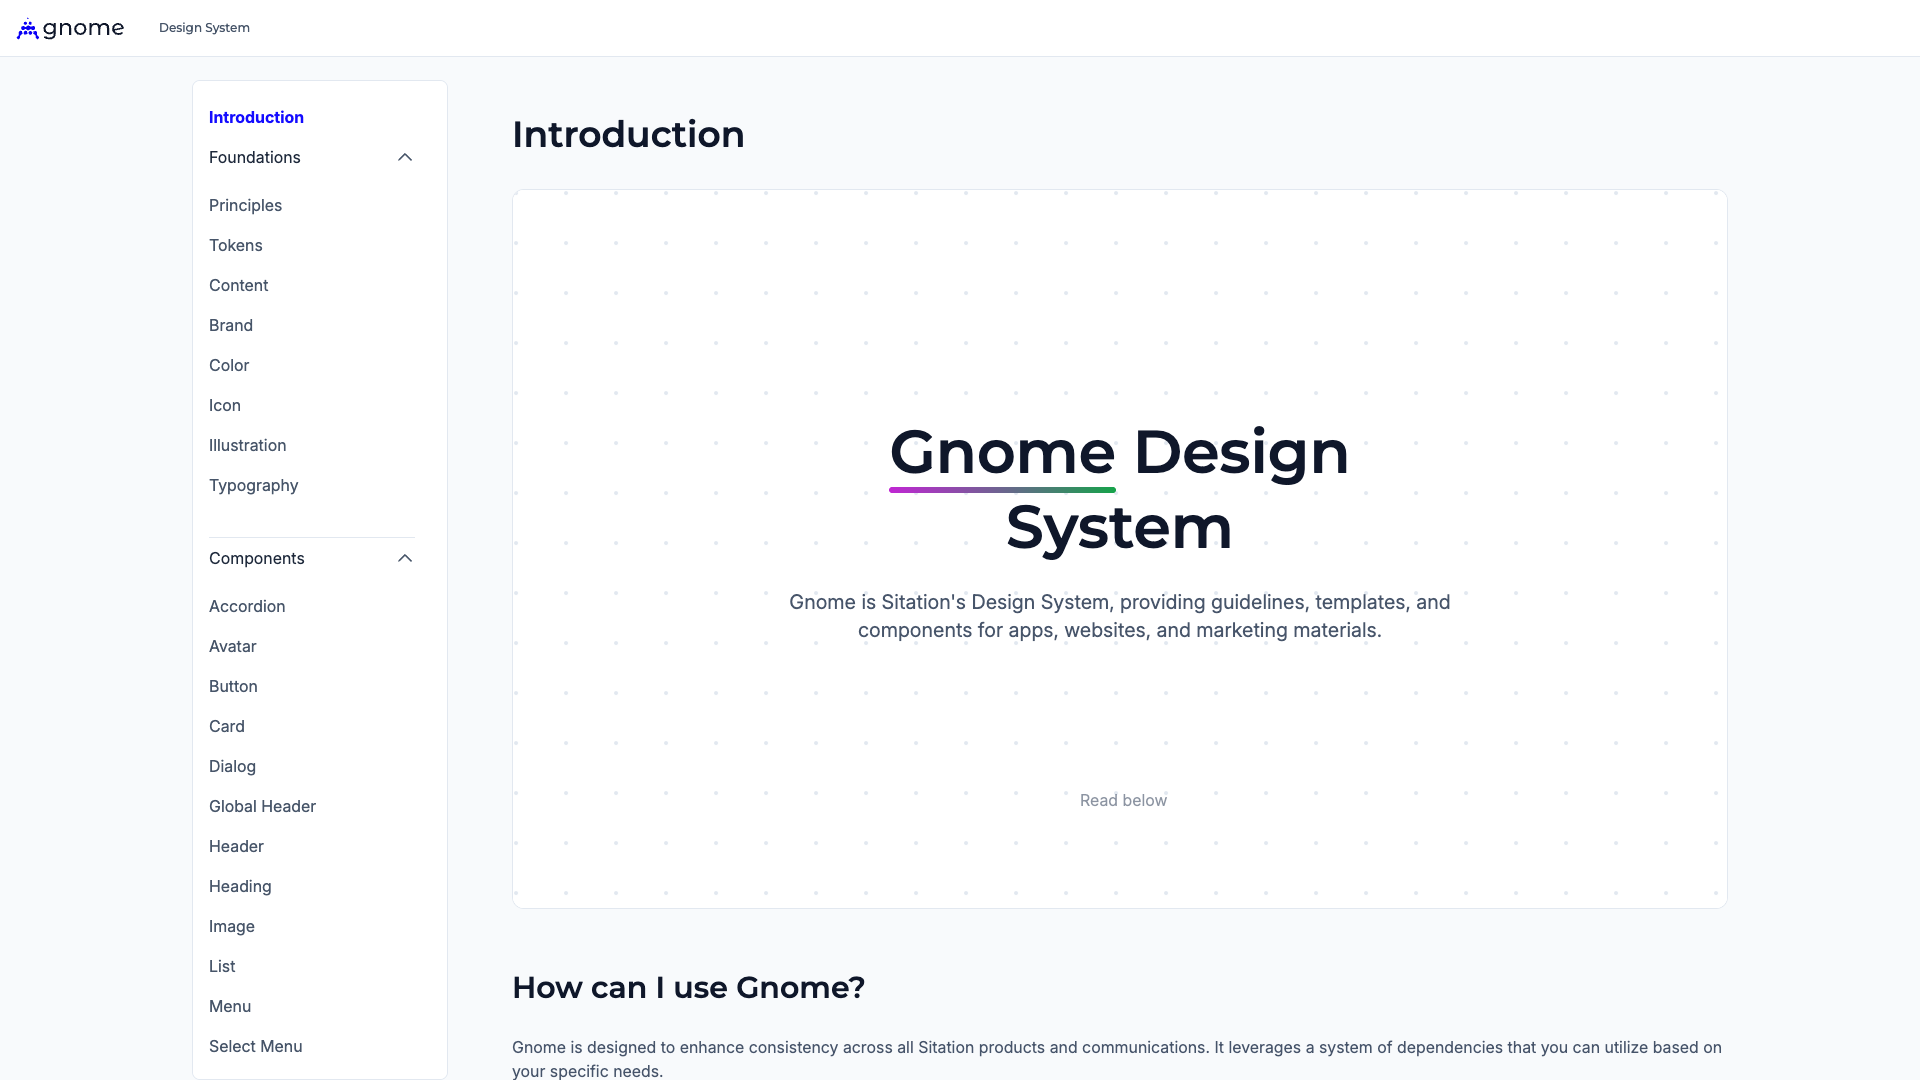The image size is (1920, 1080).
Task: Open the Tokens foundation page
Action: click(236, 245)
